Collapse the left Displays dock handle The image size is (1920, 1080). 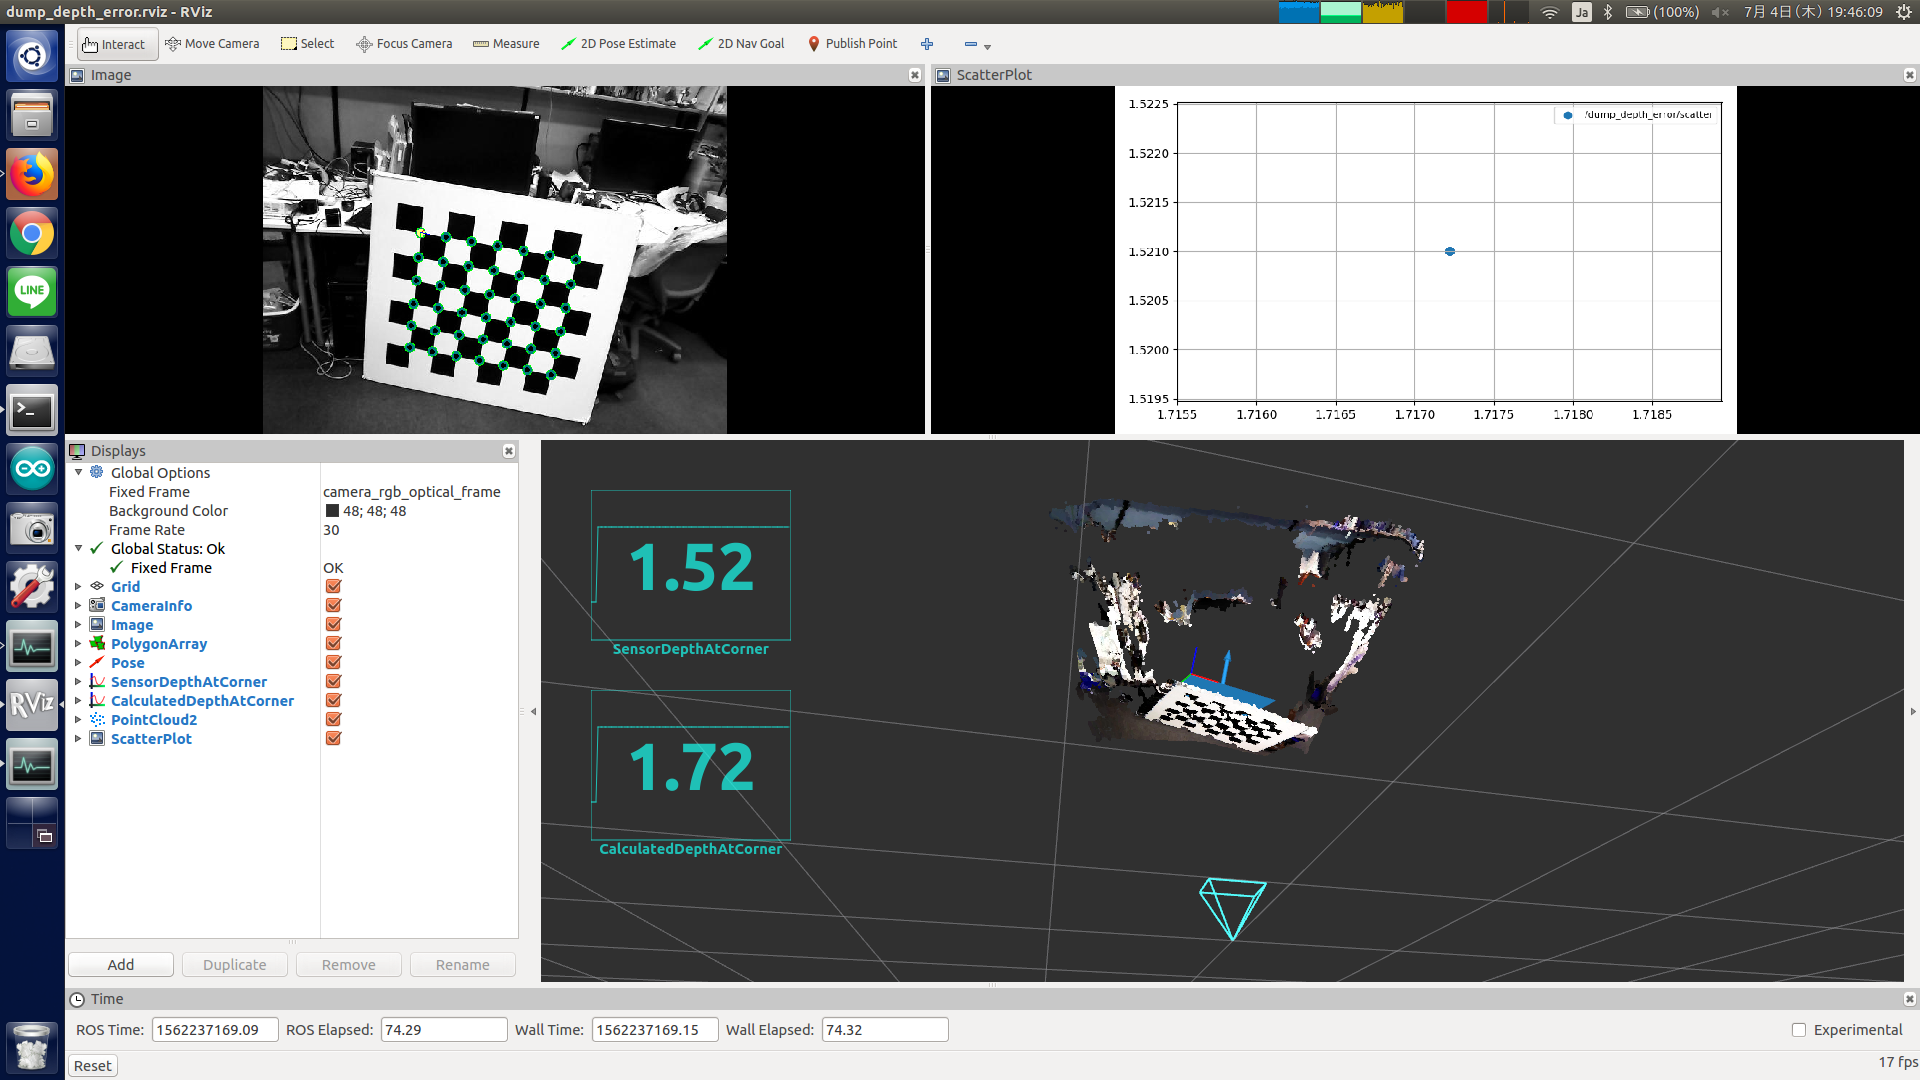[x=533, y=712]
